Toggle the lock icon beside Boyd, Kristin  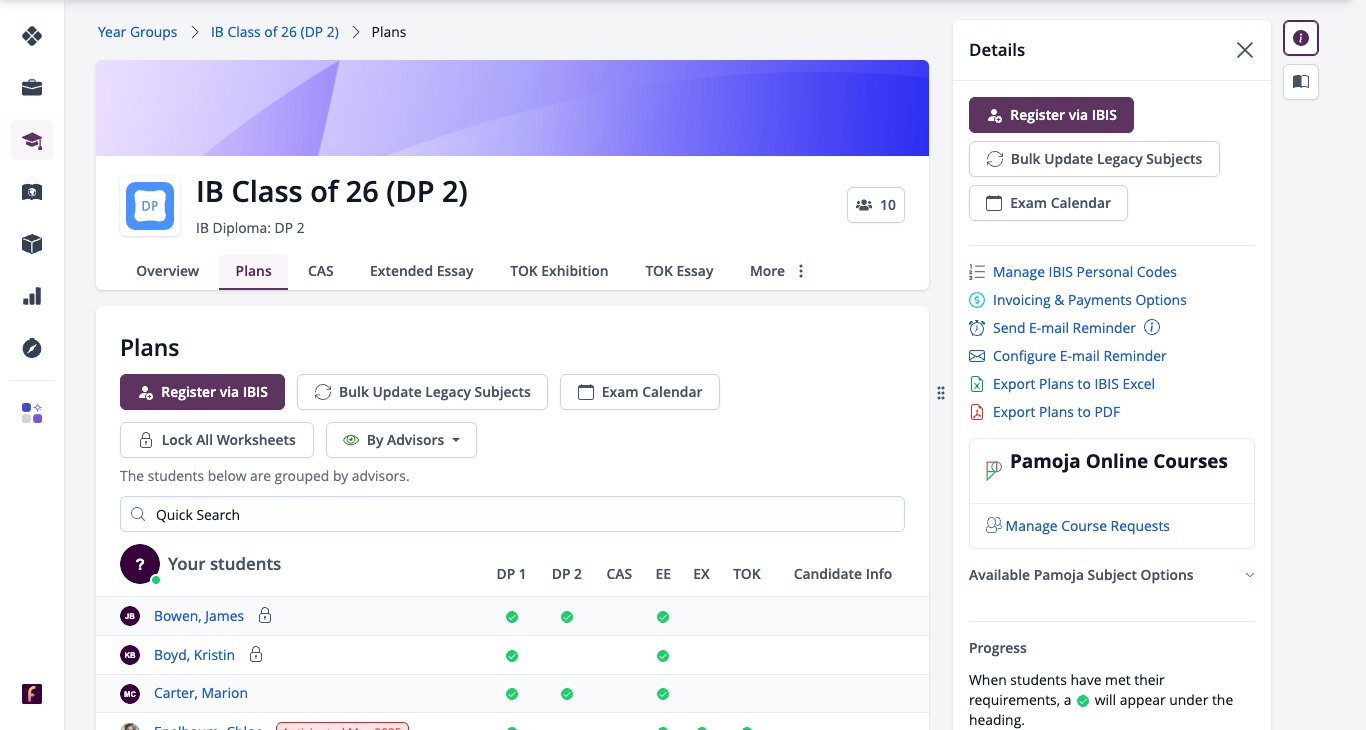point(256,654)
